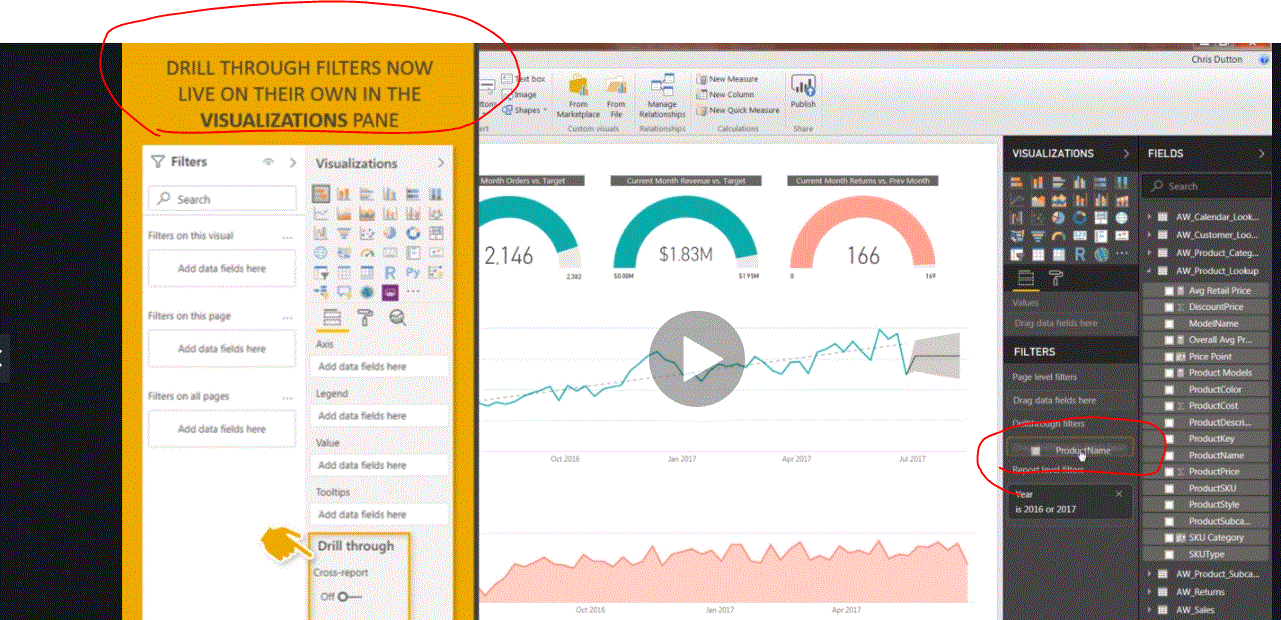This screenshot has height=620, width=1281.
Task: Click the Tooltips Add data fields well
Action: [x=378, y=514]
